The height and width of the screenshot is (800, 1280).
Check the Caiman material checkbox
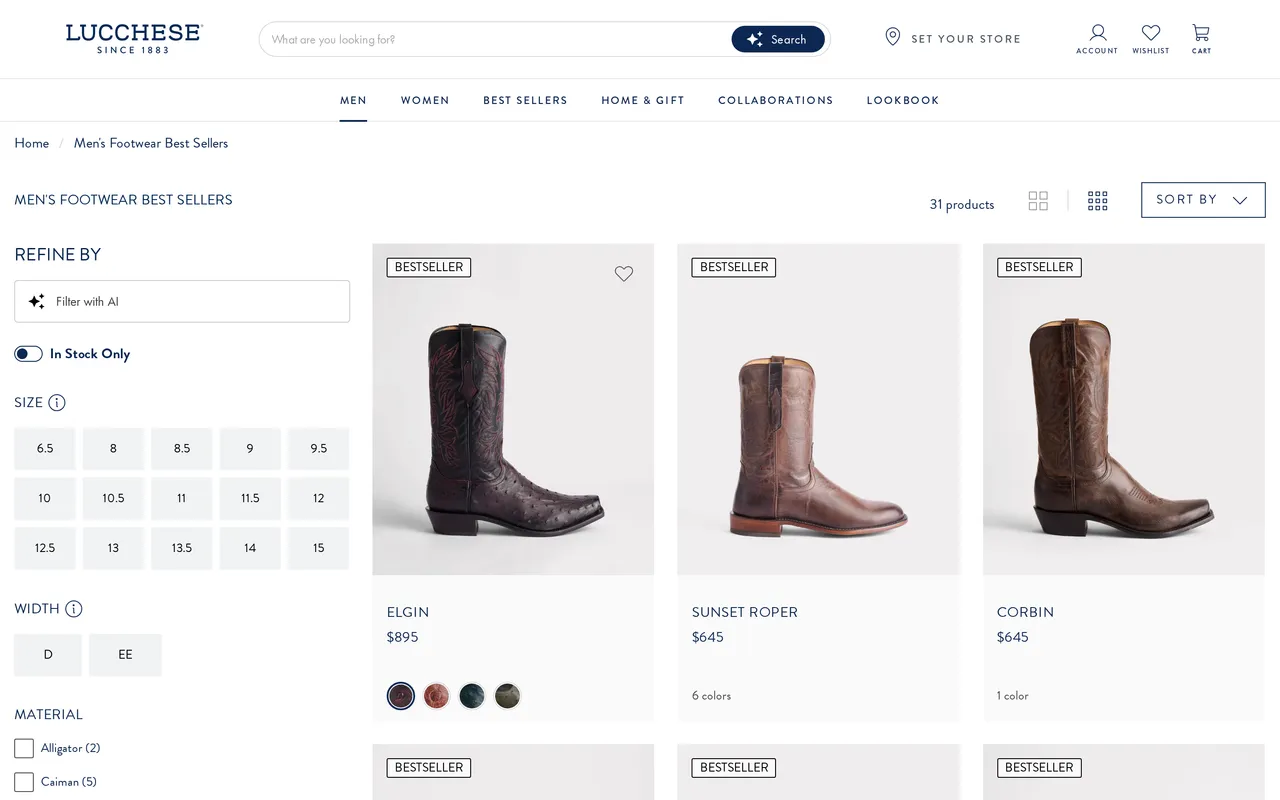click(24, 782)
